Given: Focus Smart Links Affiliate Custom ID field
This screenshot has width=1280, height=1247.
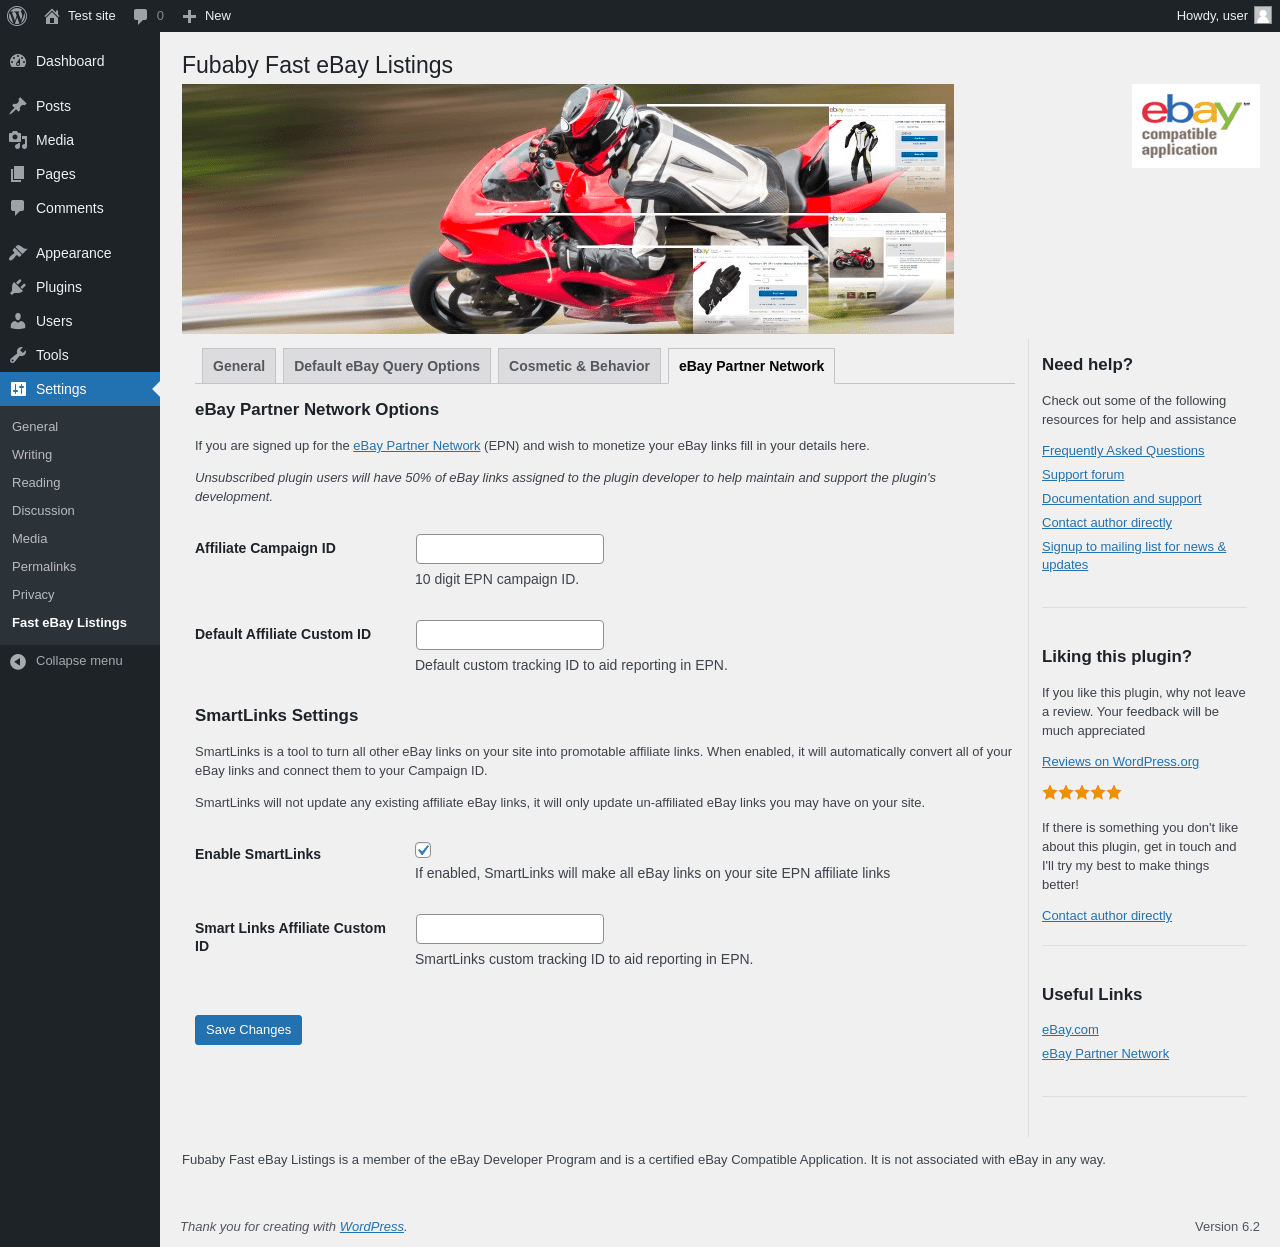Looking at the screenshot, I should click(510, 929).
